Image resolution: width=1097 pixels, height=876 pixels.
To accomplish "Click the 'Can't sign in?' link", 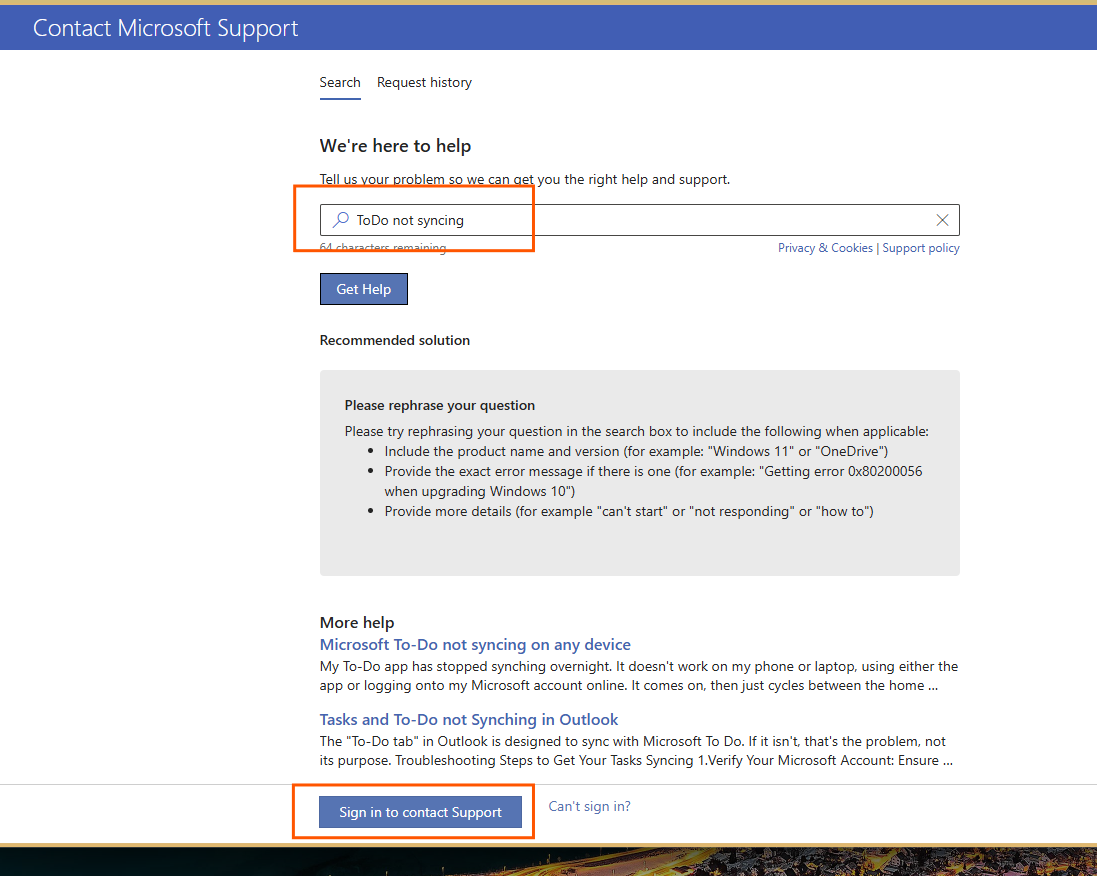I will tap(589, 806).
